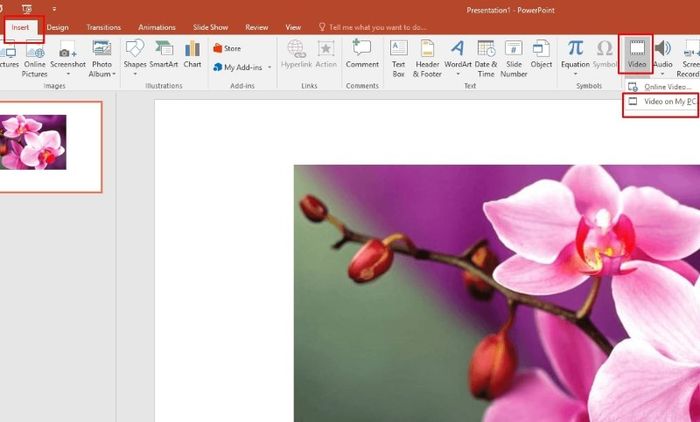Open the Animations tab

click(x=157, y=28)
